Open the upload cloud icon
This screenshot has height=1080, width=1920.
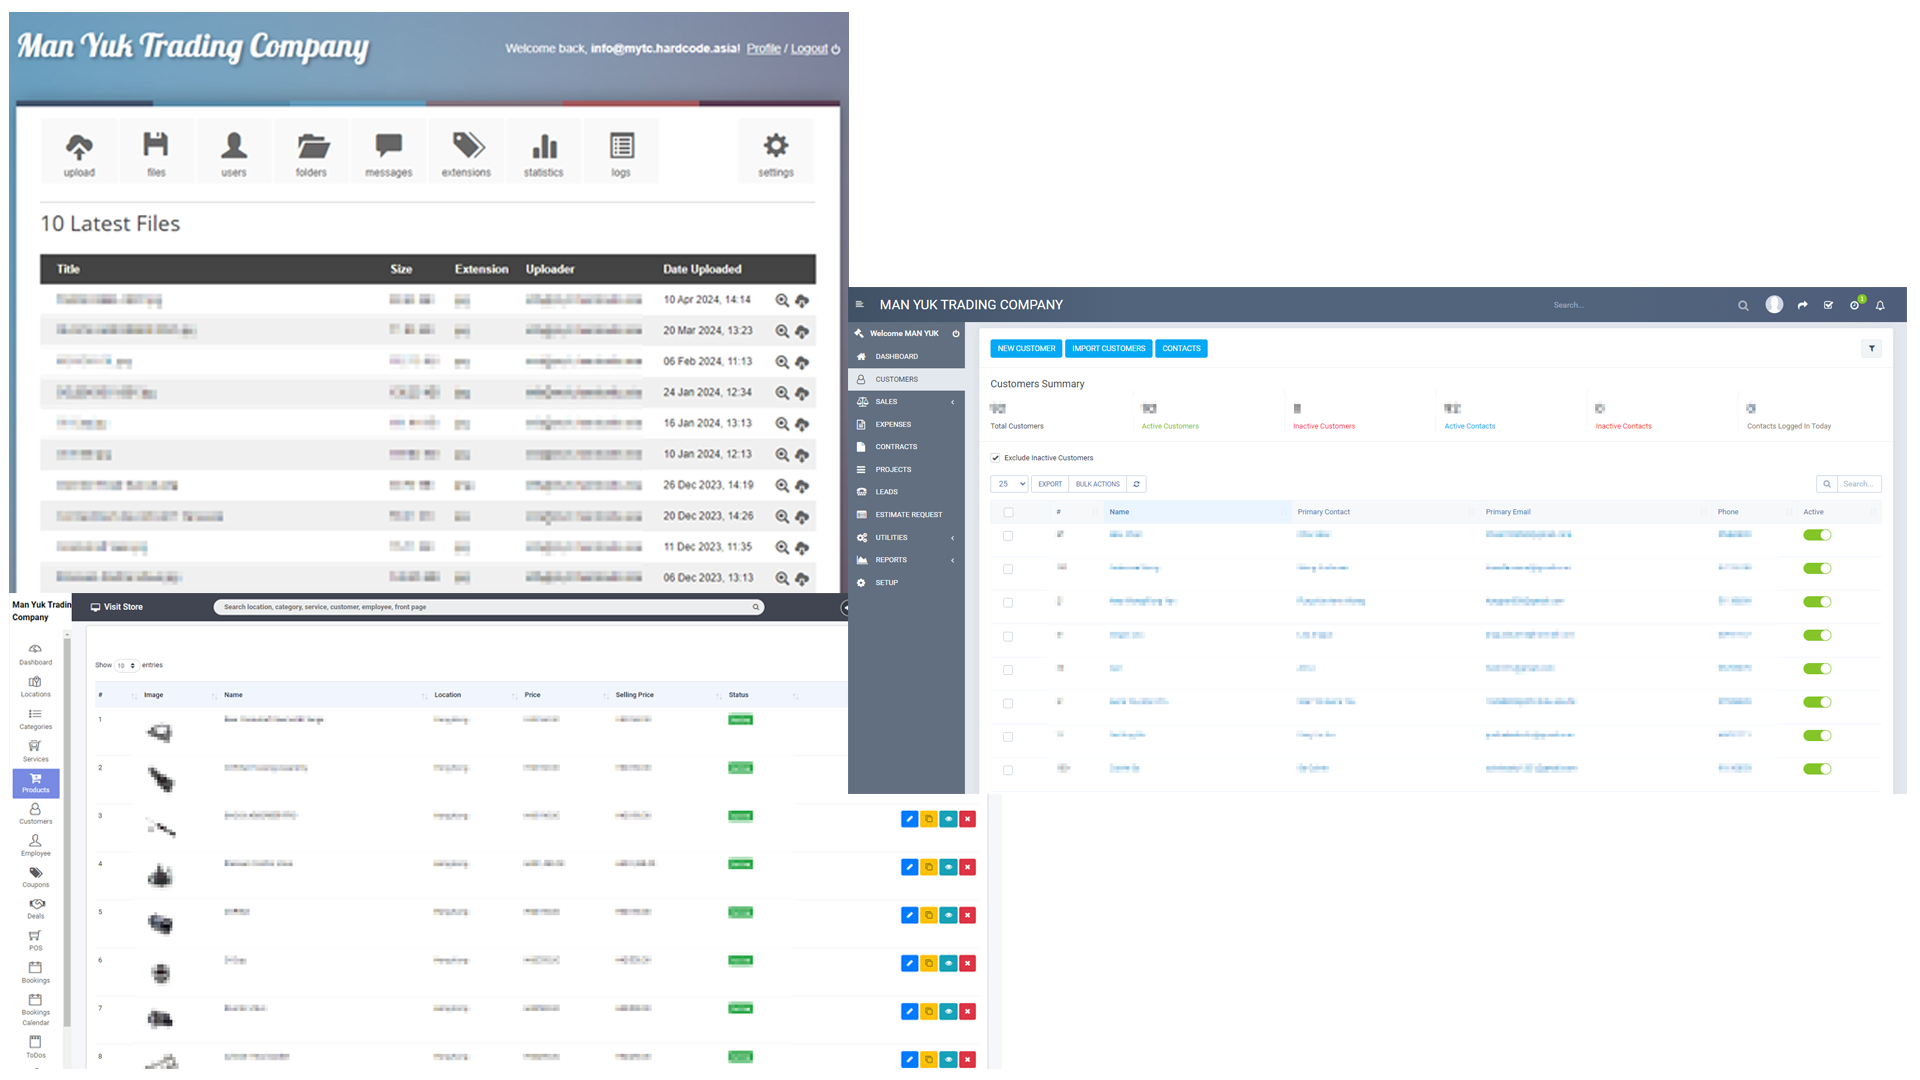79,147
